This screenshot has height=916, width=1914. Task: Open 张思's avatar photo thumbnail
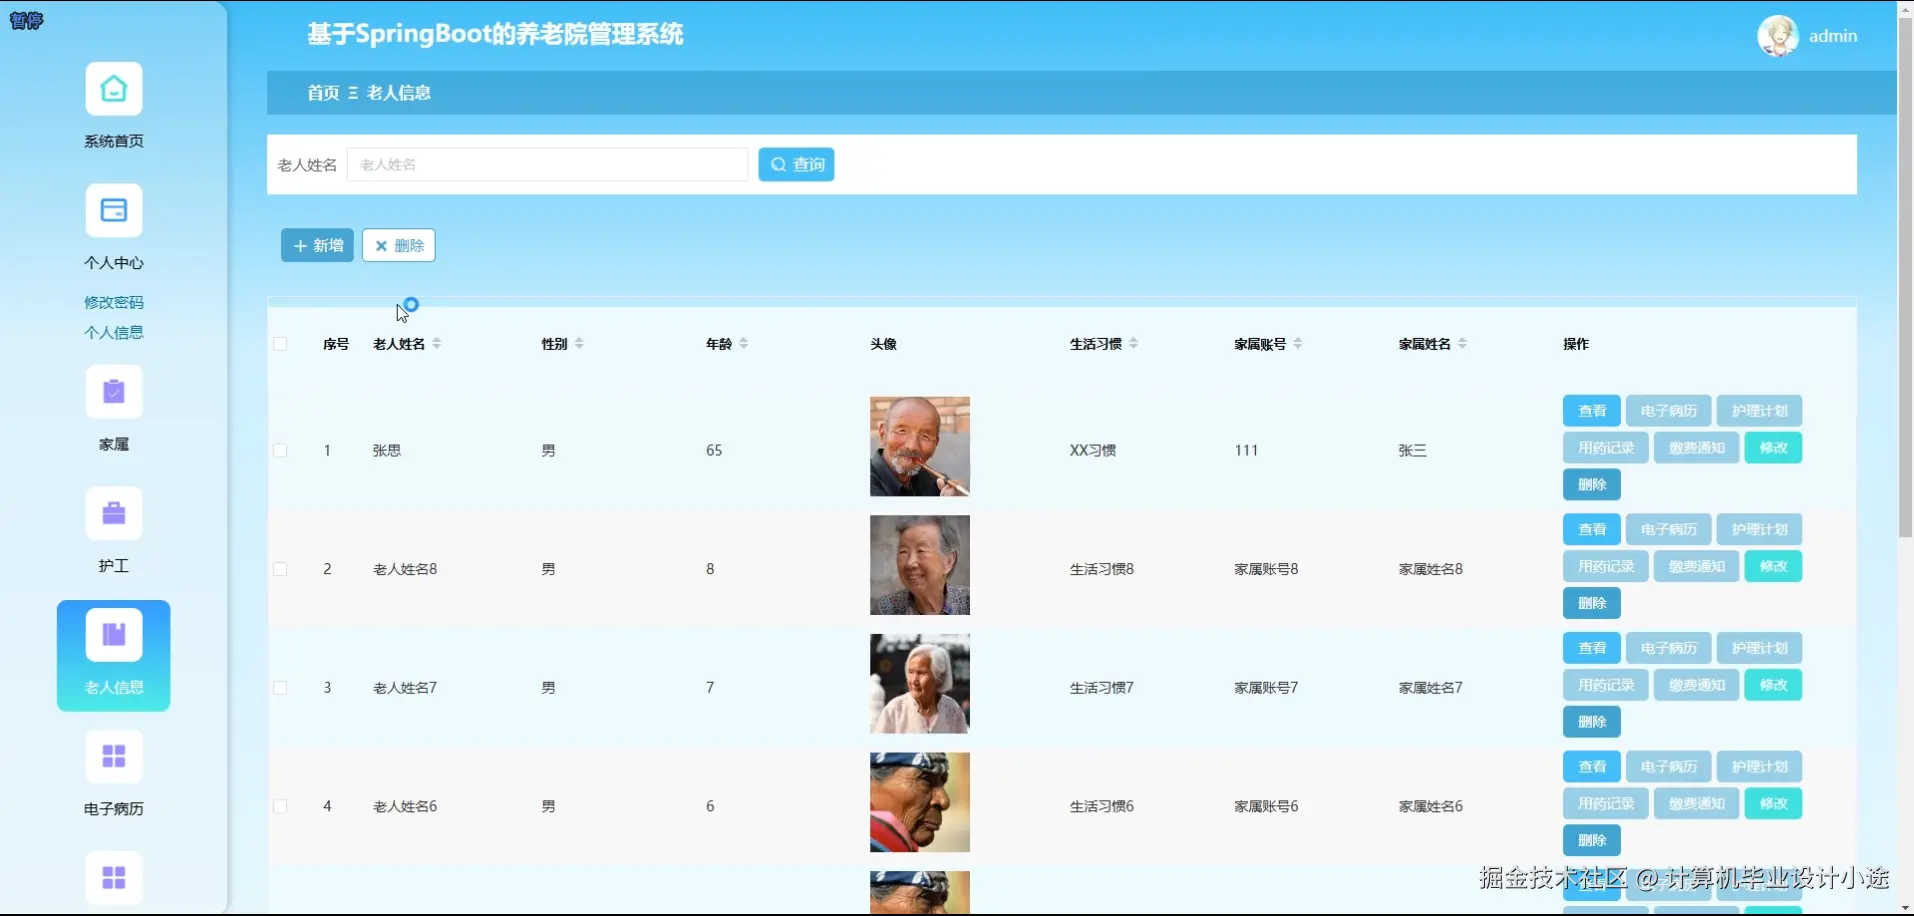[919, 447]
